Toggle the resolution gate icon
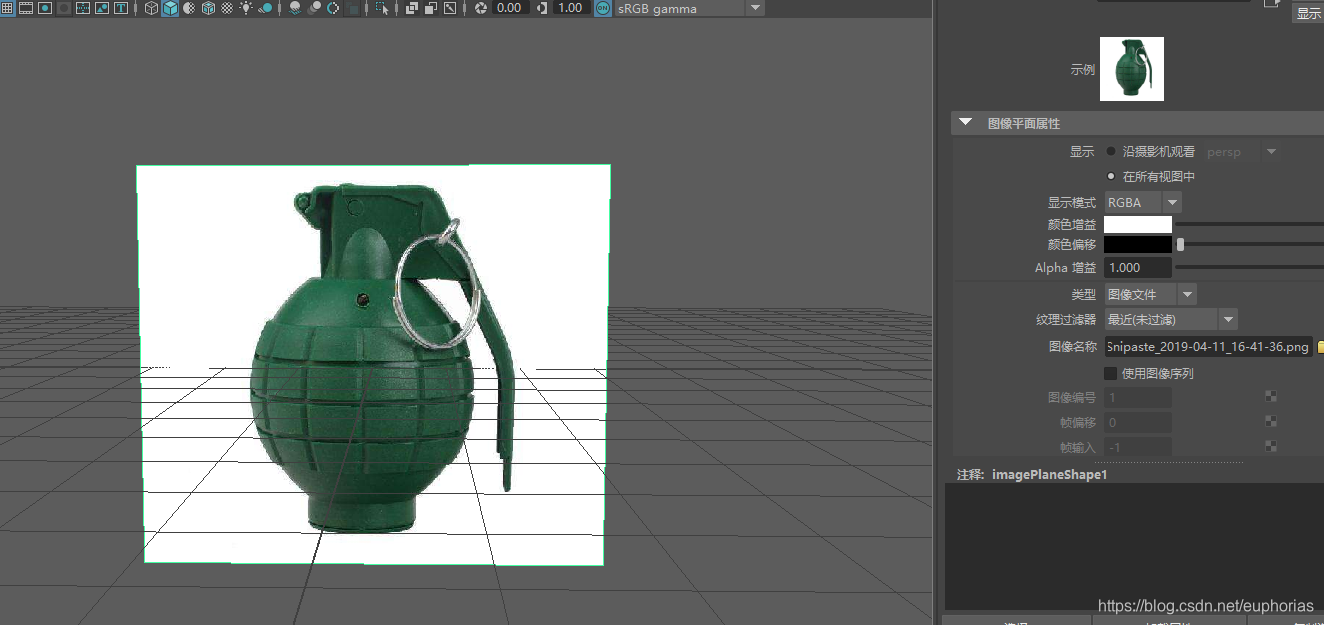This screenshot has width=1324, height=625. point(45,8)
